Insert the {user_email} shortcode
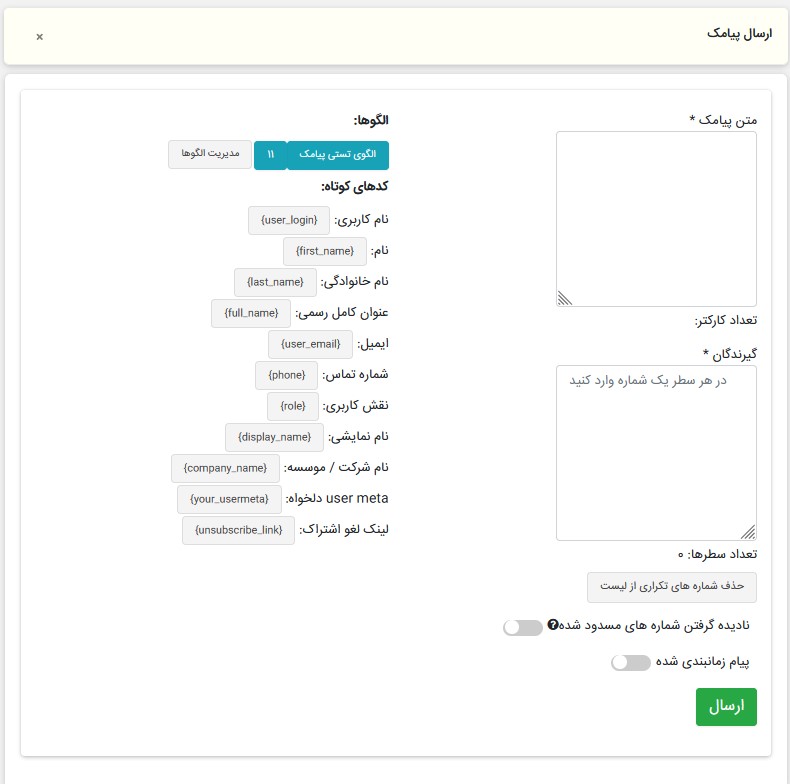Image resolution: width=790 pixels, height=784 pixels. [x=310, y=344]
